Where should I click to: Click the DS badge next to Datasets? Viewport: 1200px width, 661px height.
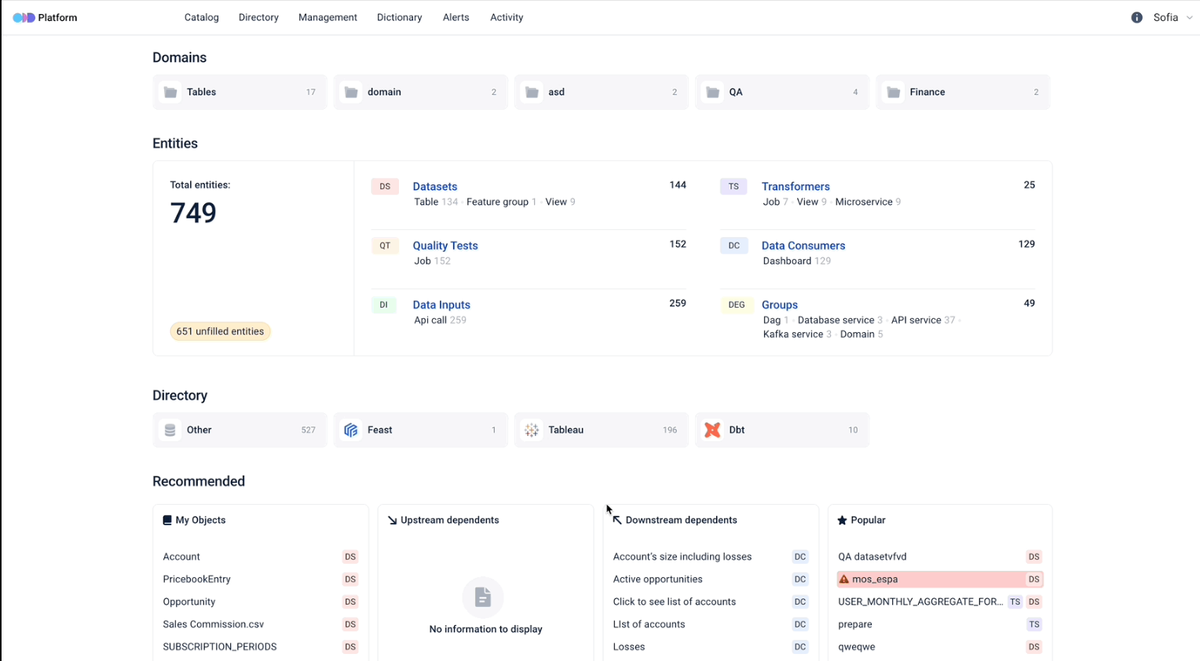tap(385, 186)
